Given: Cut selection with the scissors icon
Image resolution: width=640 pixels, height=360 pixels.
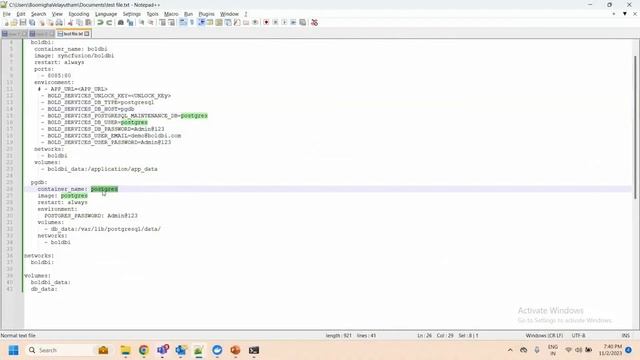Looking at the screenshot, I should [x=70, y=22].
